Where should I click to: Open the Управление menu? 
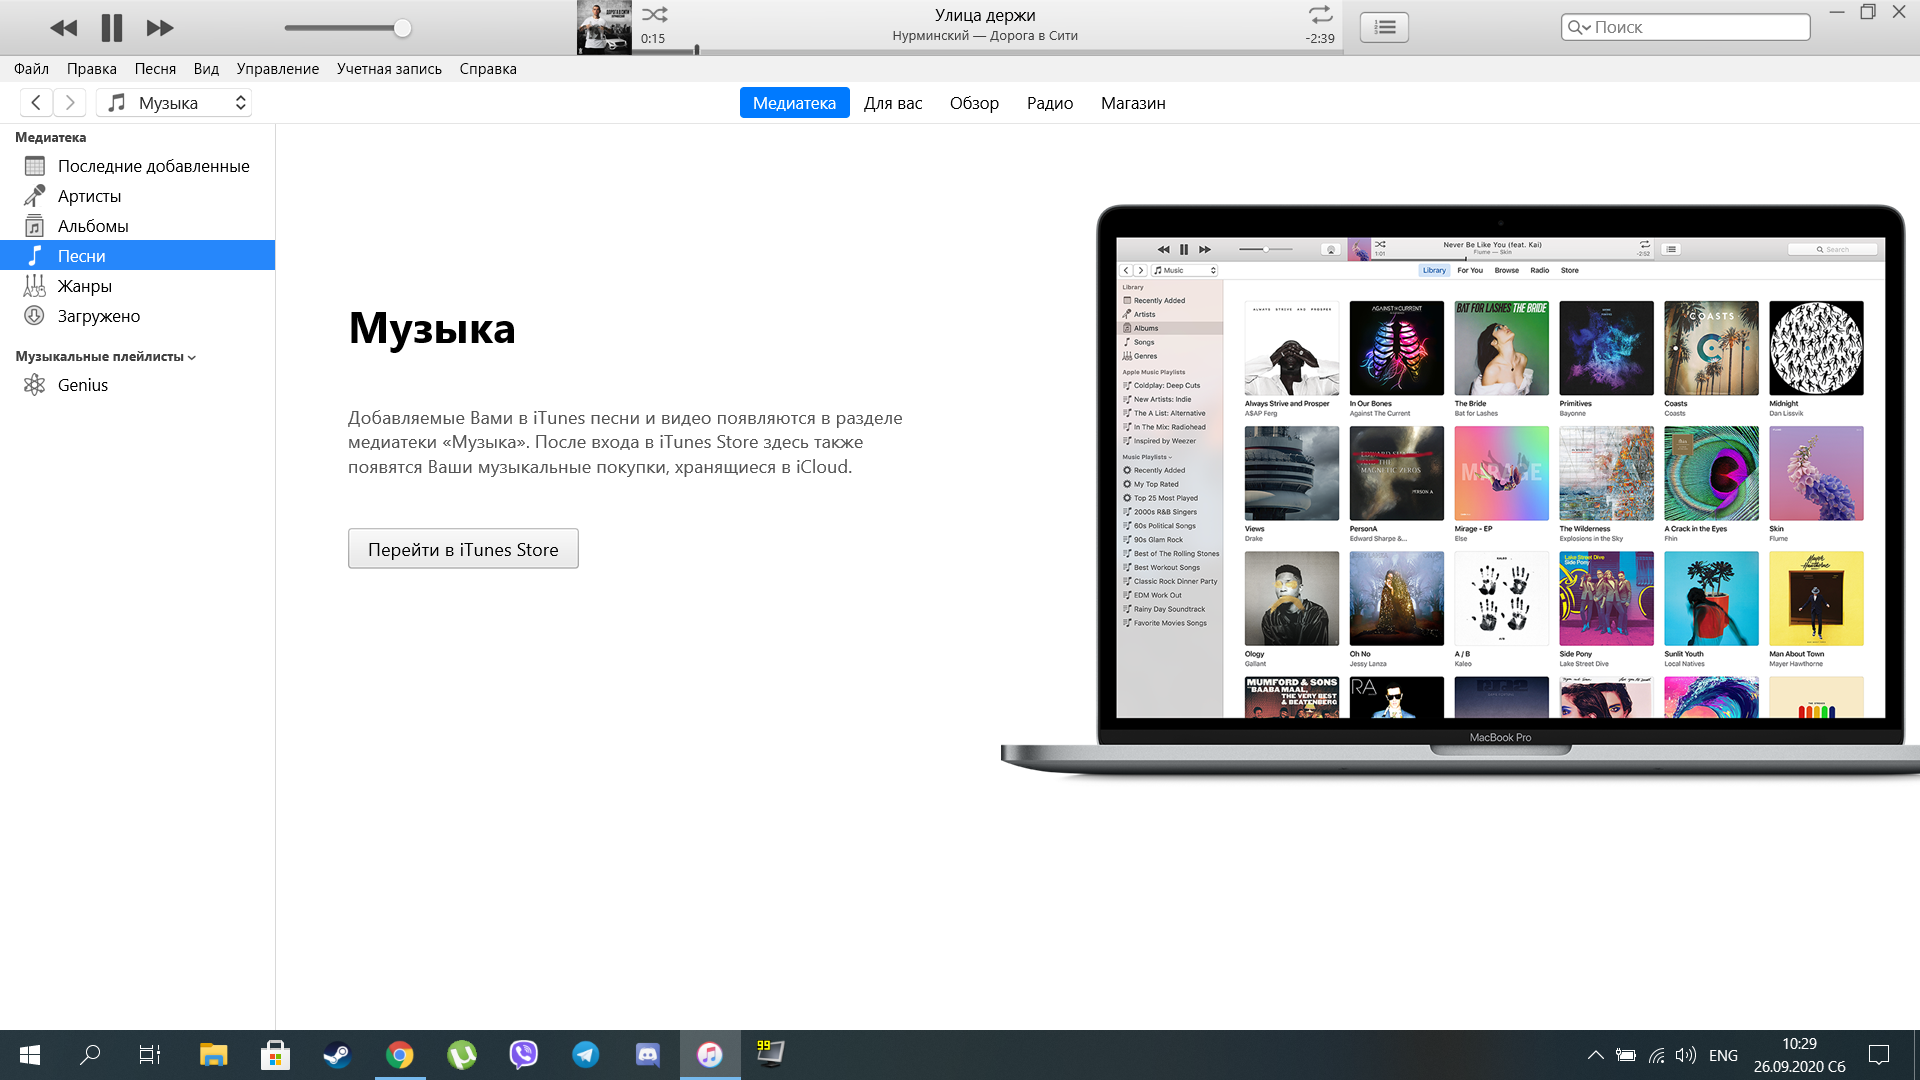click(278, 69)
